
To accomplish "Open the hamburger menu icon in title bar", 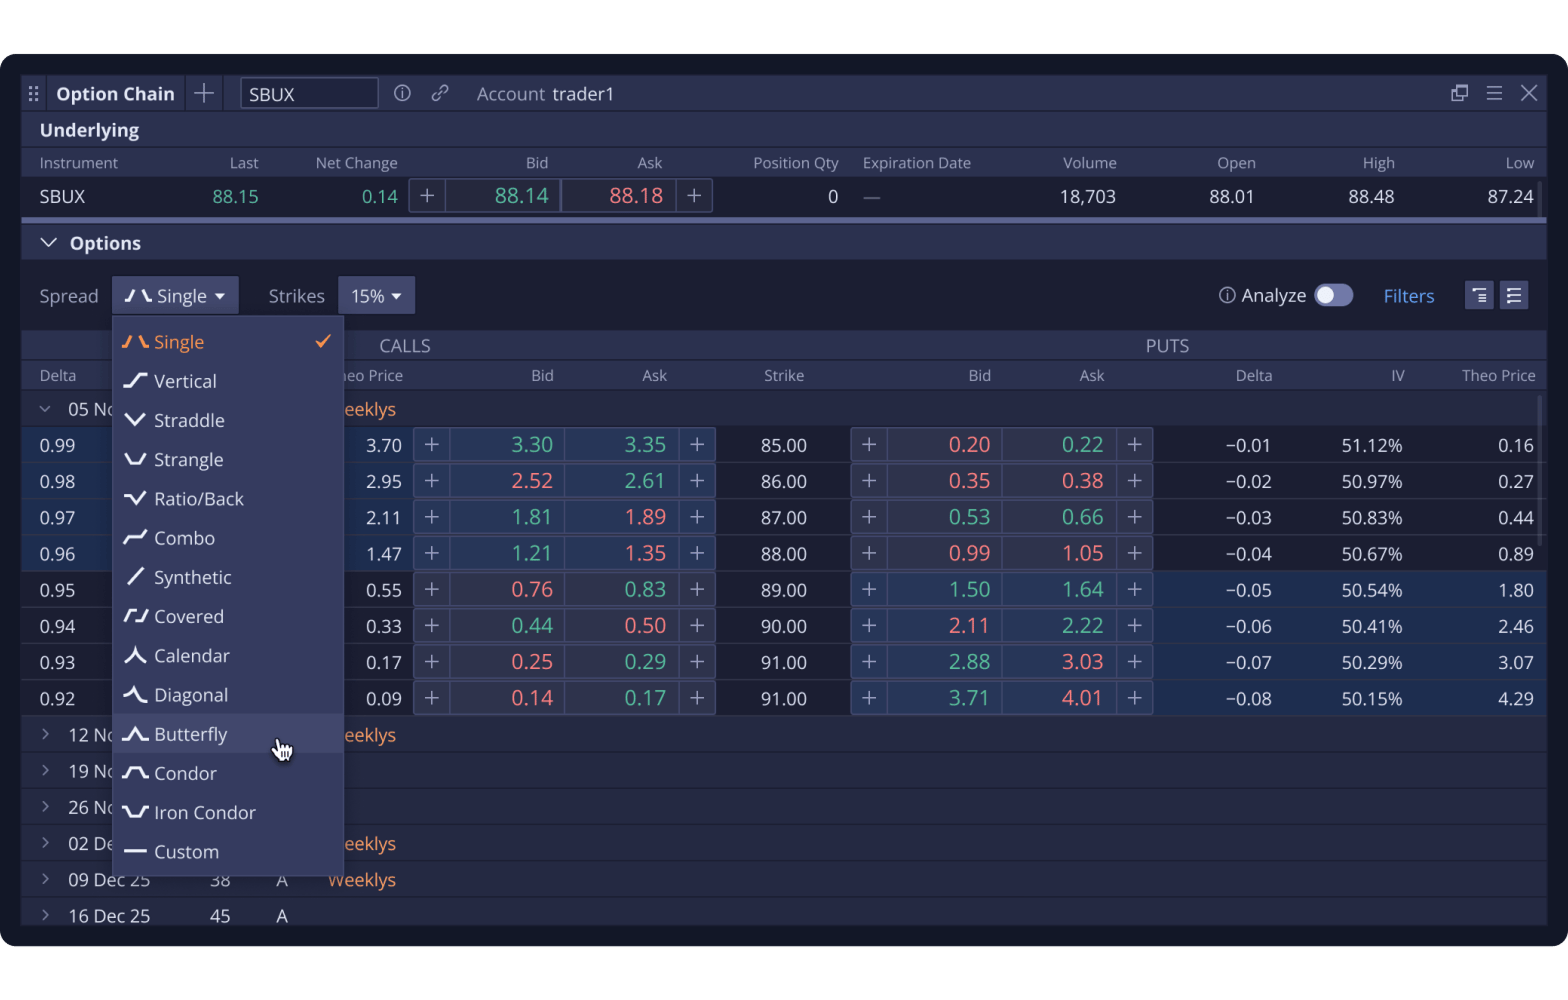I will click(1494, 93).
